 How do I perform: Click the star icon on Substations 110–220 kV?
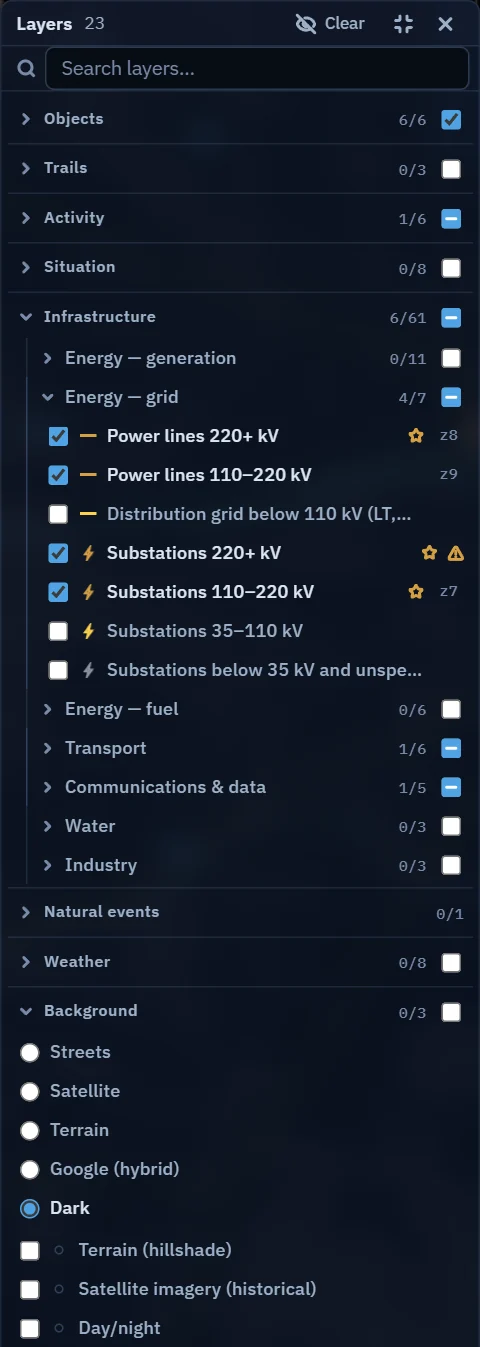tap(416, 592)
